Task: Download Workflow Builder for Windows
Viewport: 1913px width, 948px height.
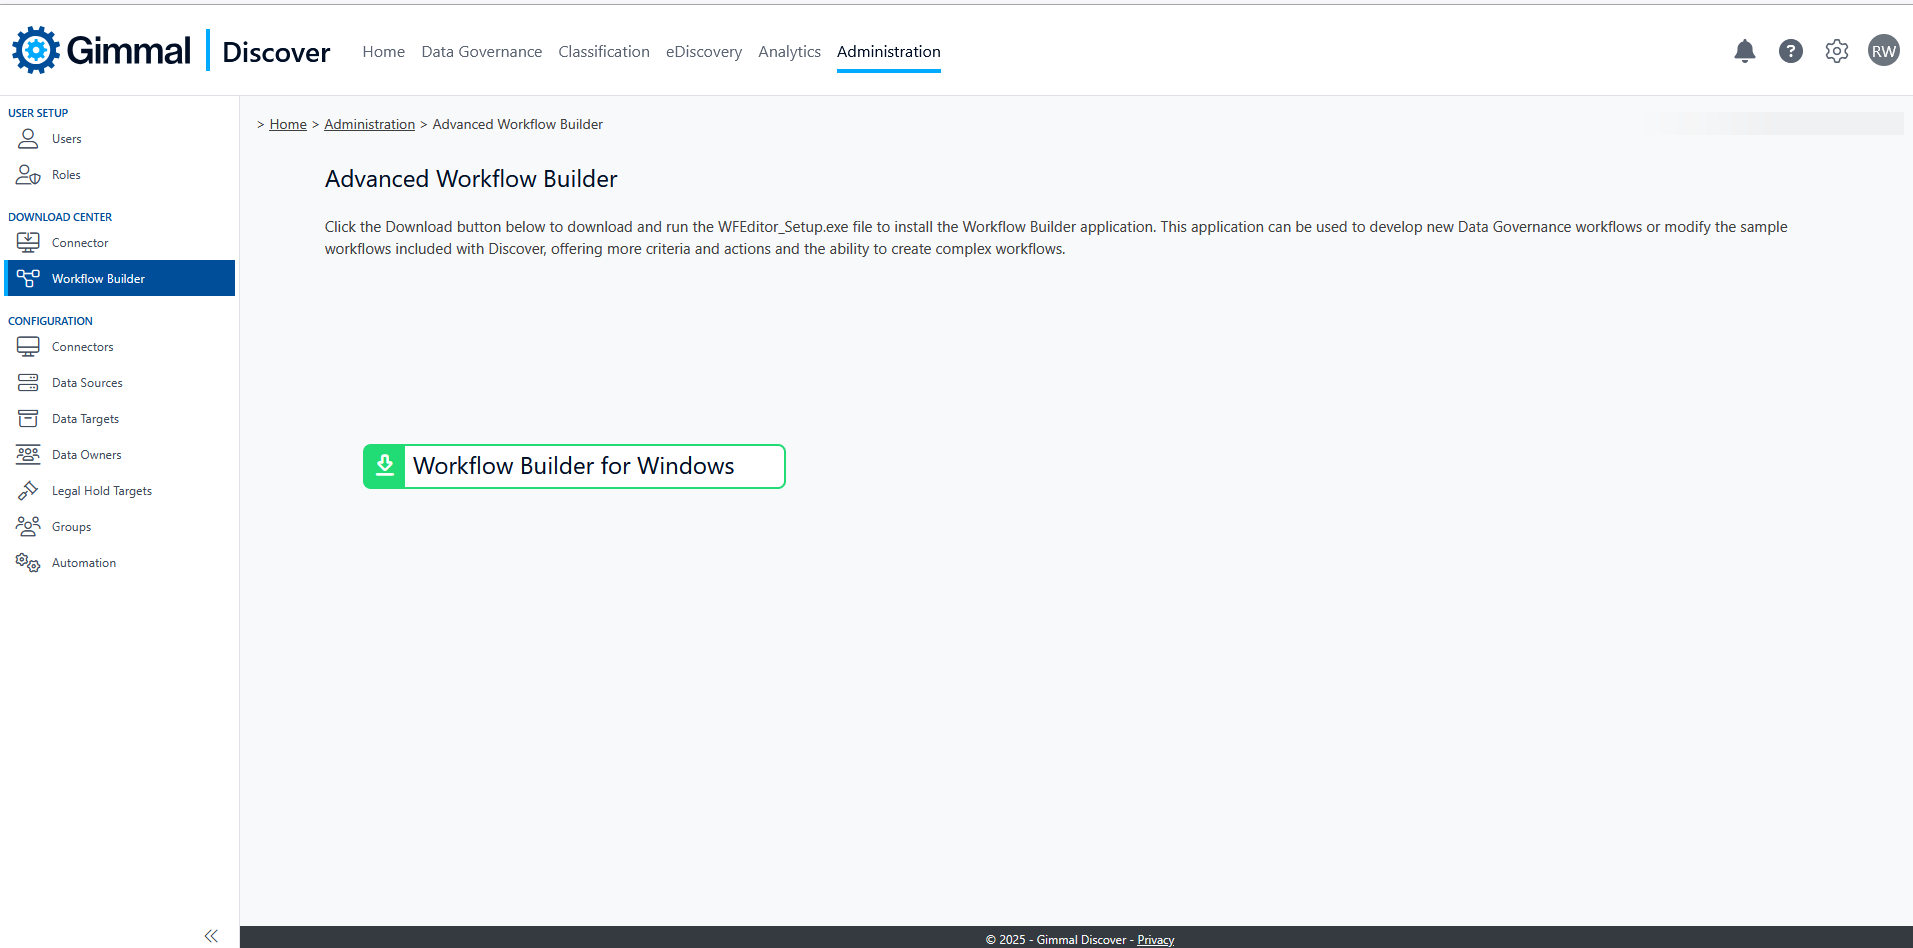Action: (x=574, y=466)
